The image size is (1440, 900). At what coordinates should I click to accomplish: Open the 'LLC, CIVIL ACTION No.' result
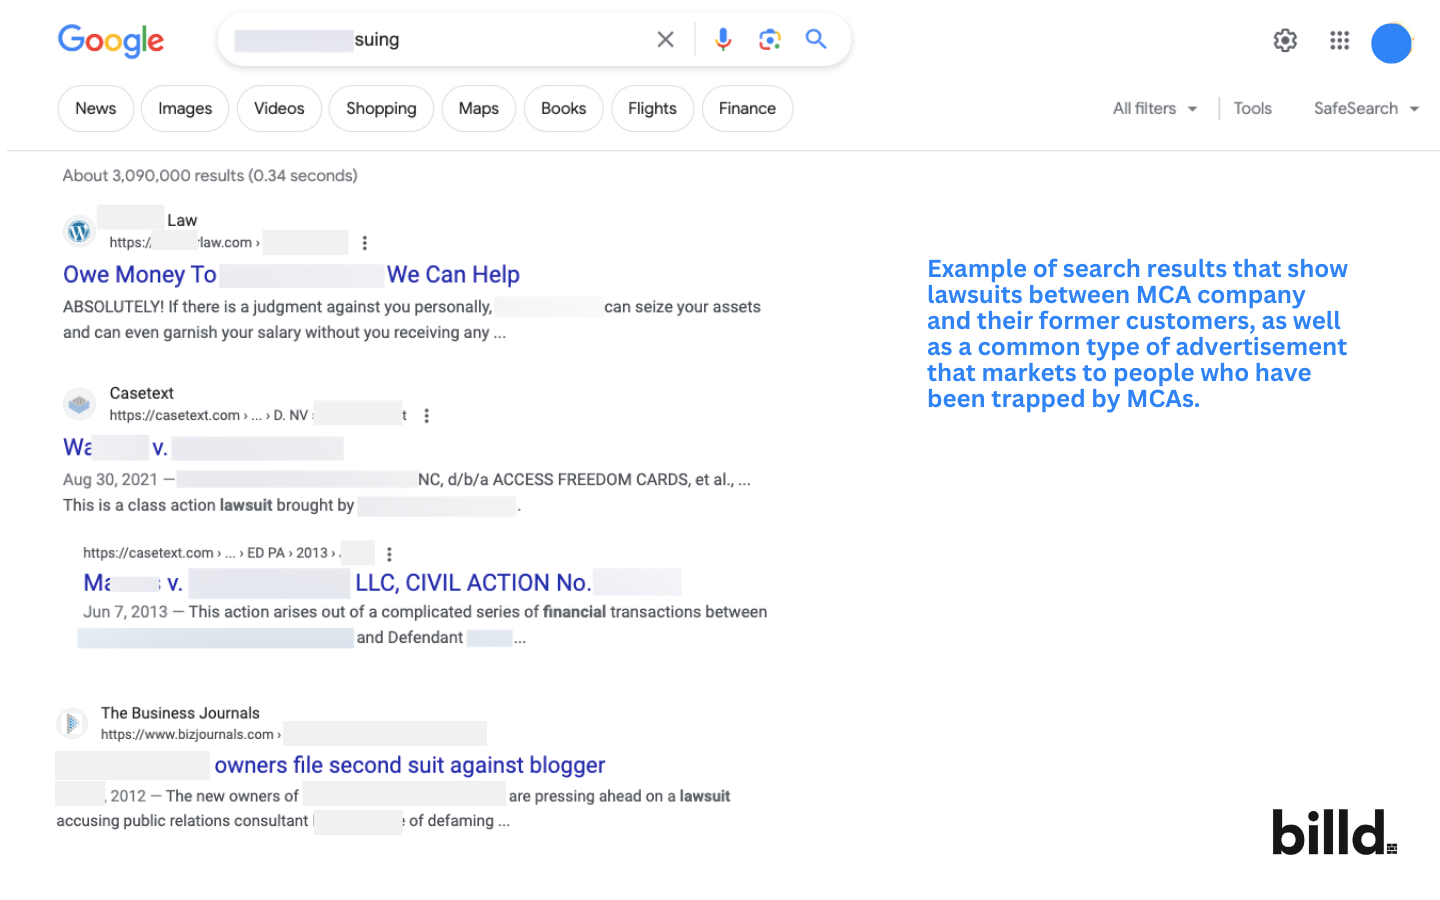382,582
